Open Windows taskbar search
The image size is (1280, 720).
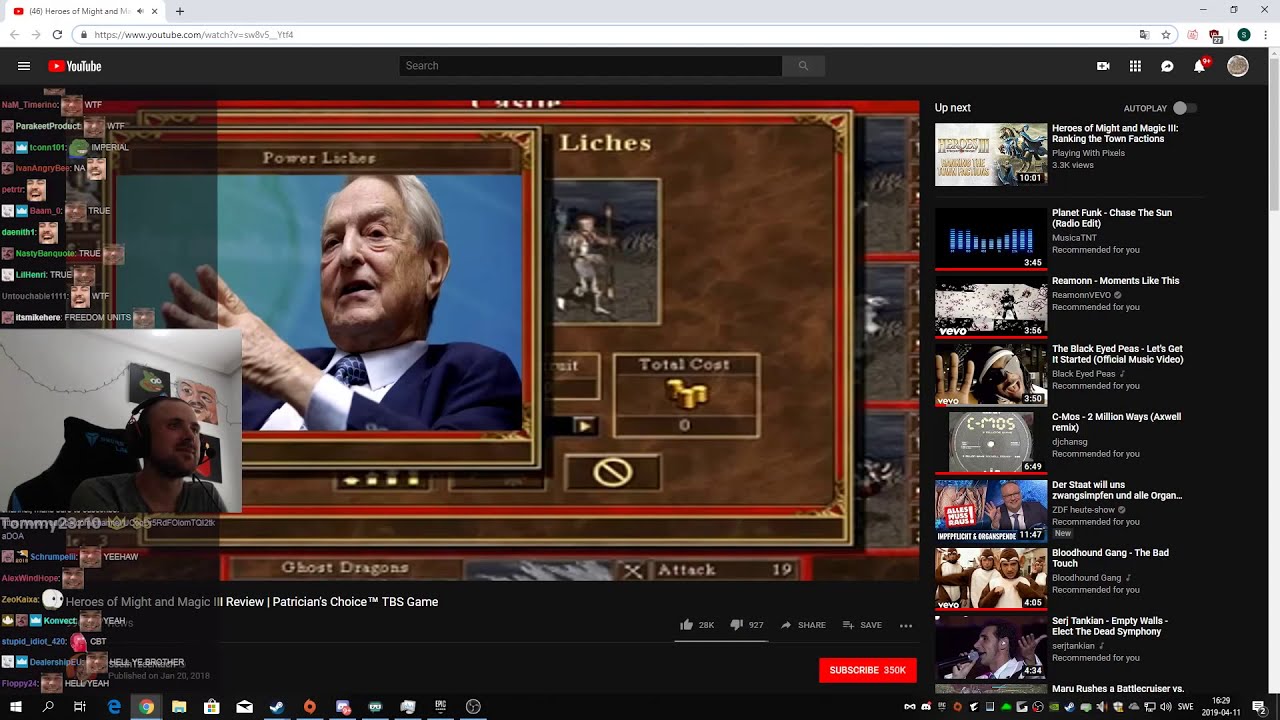click(x=48, y=707)
